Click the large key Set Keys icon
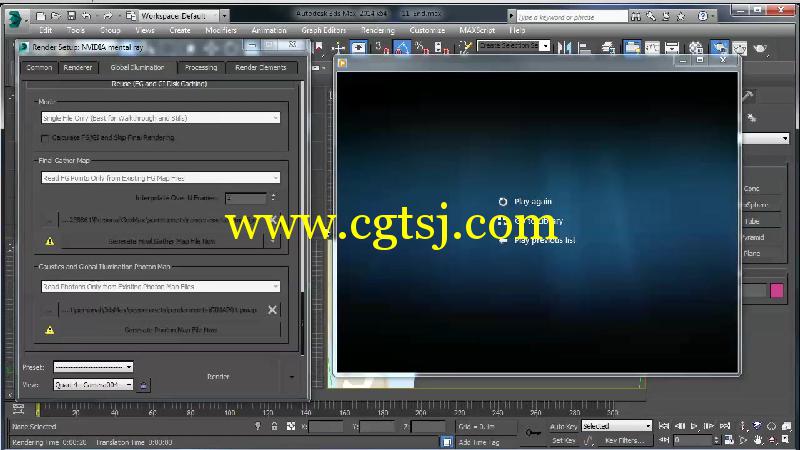800x450 pixels. tap(533, 433)
